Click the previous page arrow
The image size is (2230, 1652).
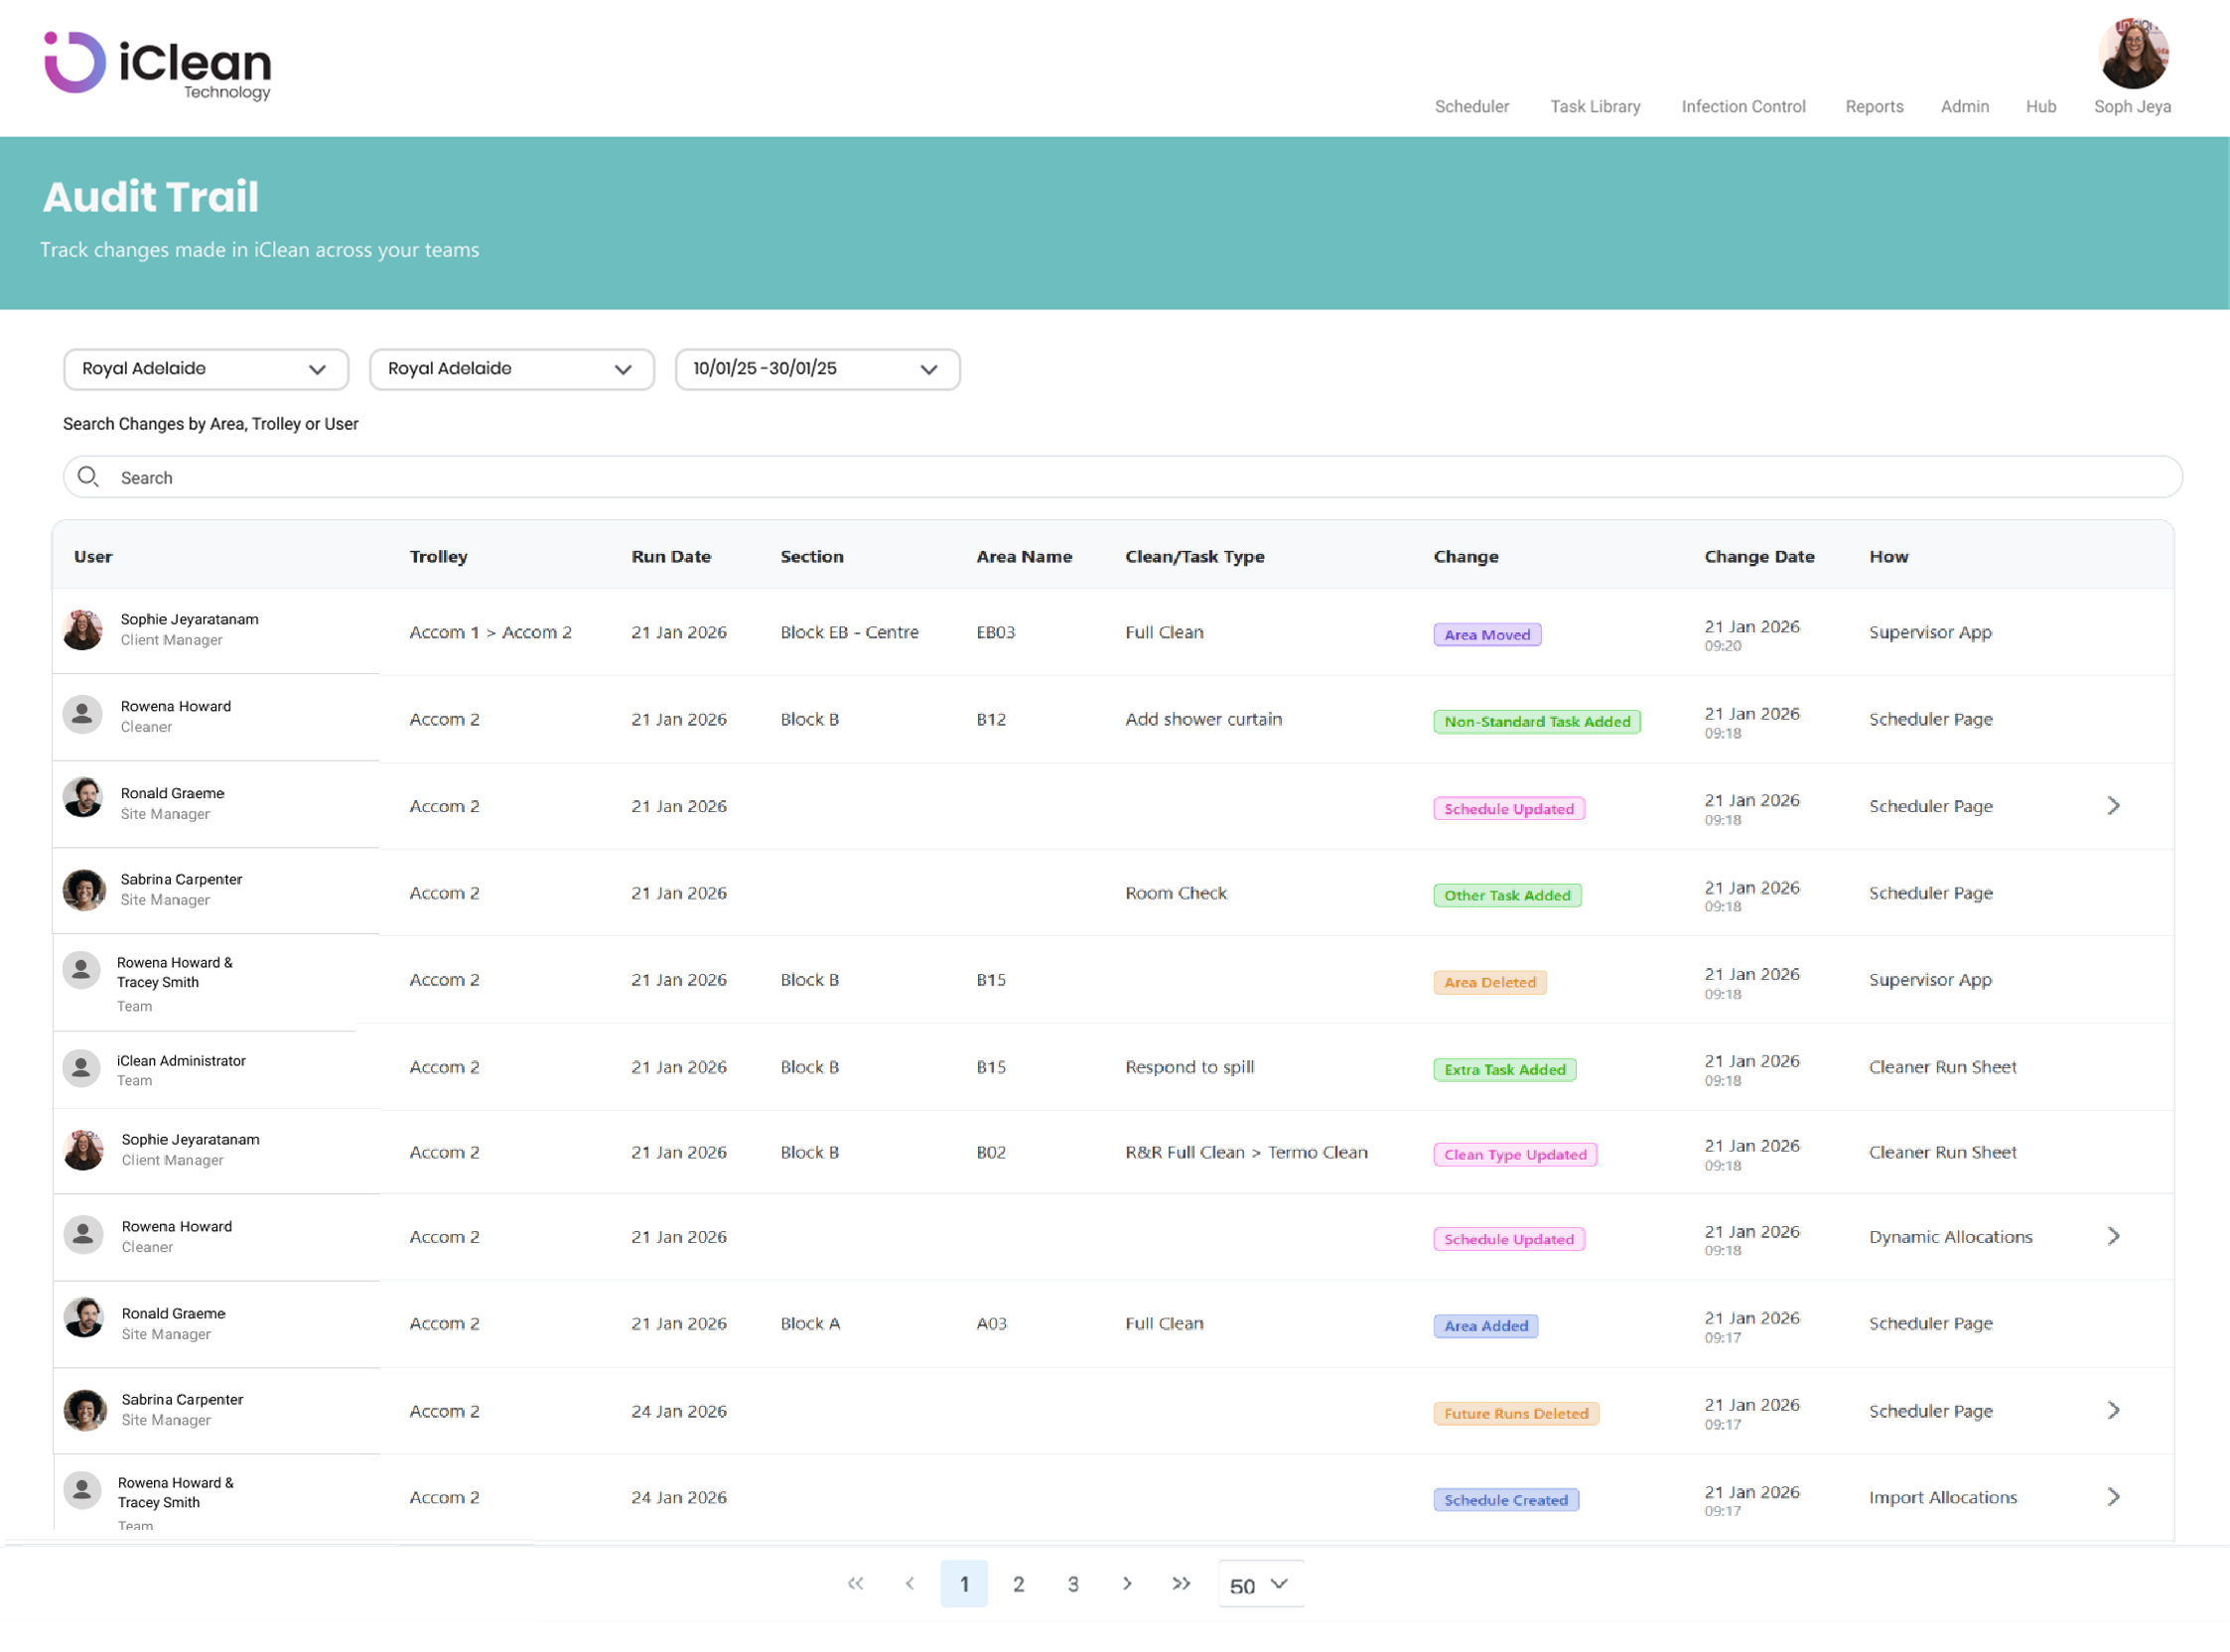[x=910, y=1584]
